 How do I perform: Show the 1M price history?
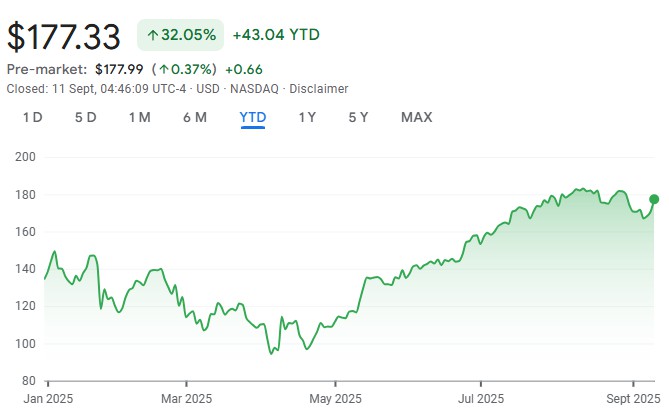click(x=139, y=117)
